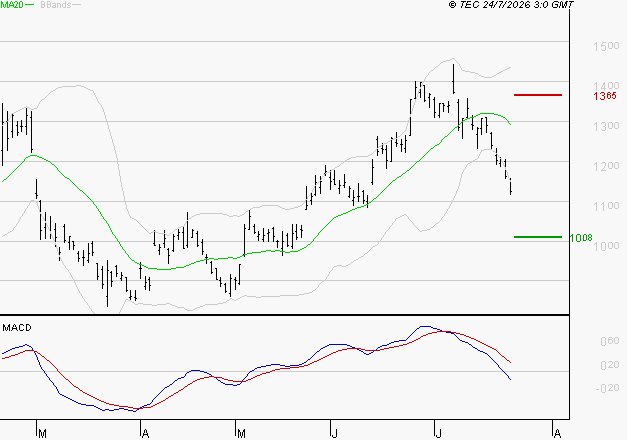Viewport: 627px width, 440px height.
Task: Click the BBands legend label
Action: tap(56, 4)
